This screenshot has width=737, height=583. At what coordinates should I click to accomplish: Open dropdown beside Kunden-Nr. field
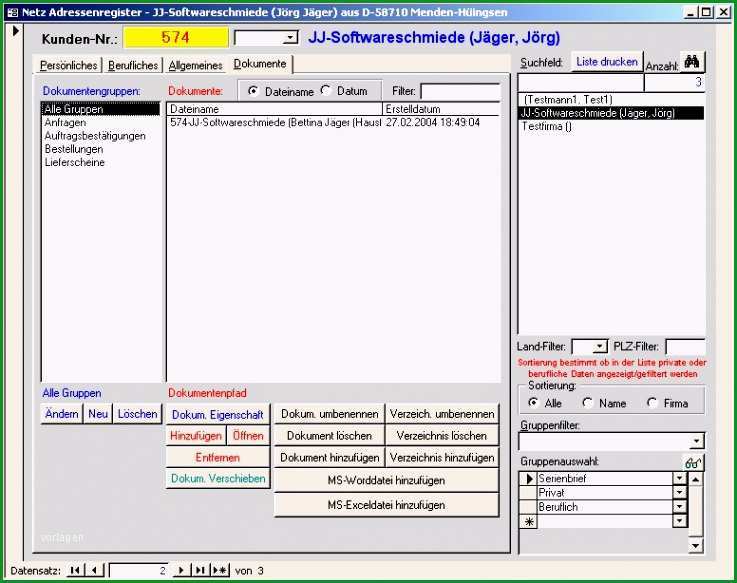tap(291, 38)
